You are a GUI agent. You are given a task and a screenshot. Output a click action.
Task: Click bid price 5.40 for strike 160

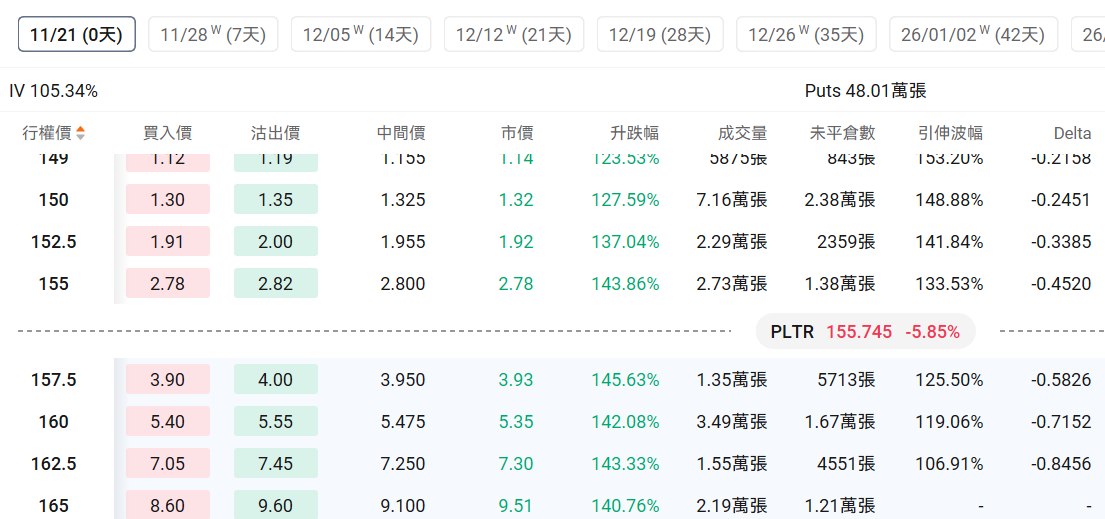tap(167, 422)
